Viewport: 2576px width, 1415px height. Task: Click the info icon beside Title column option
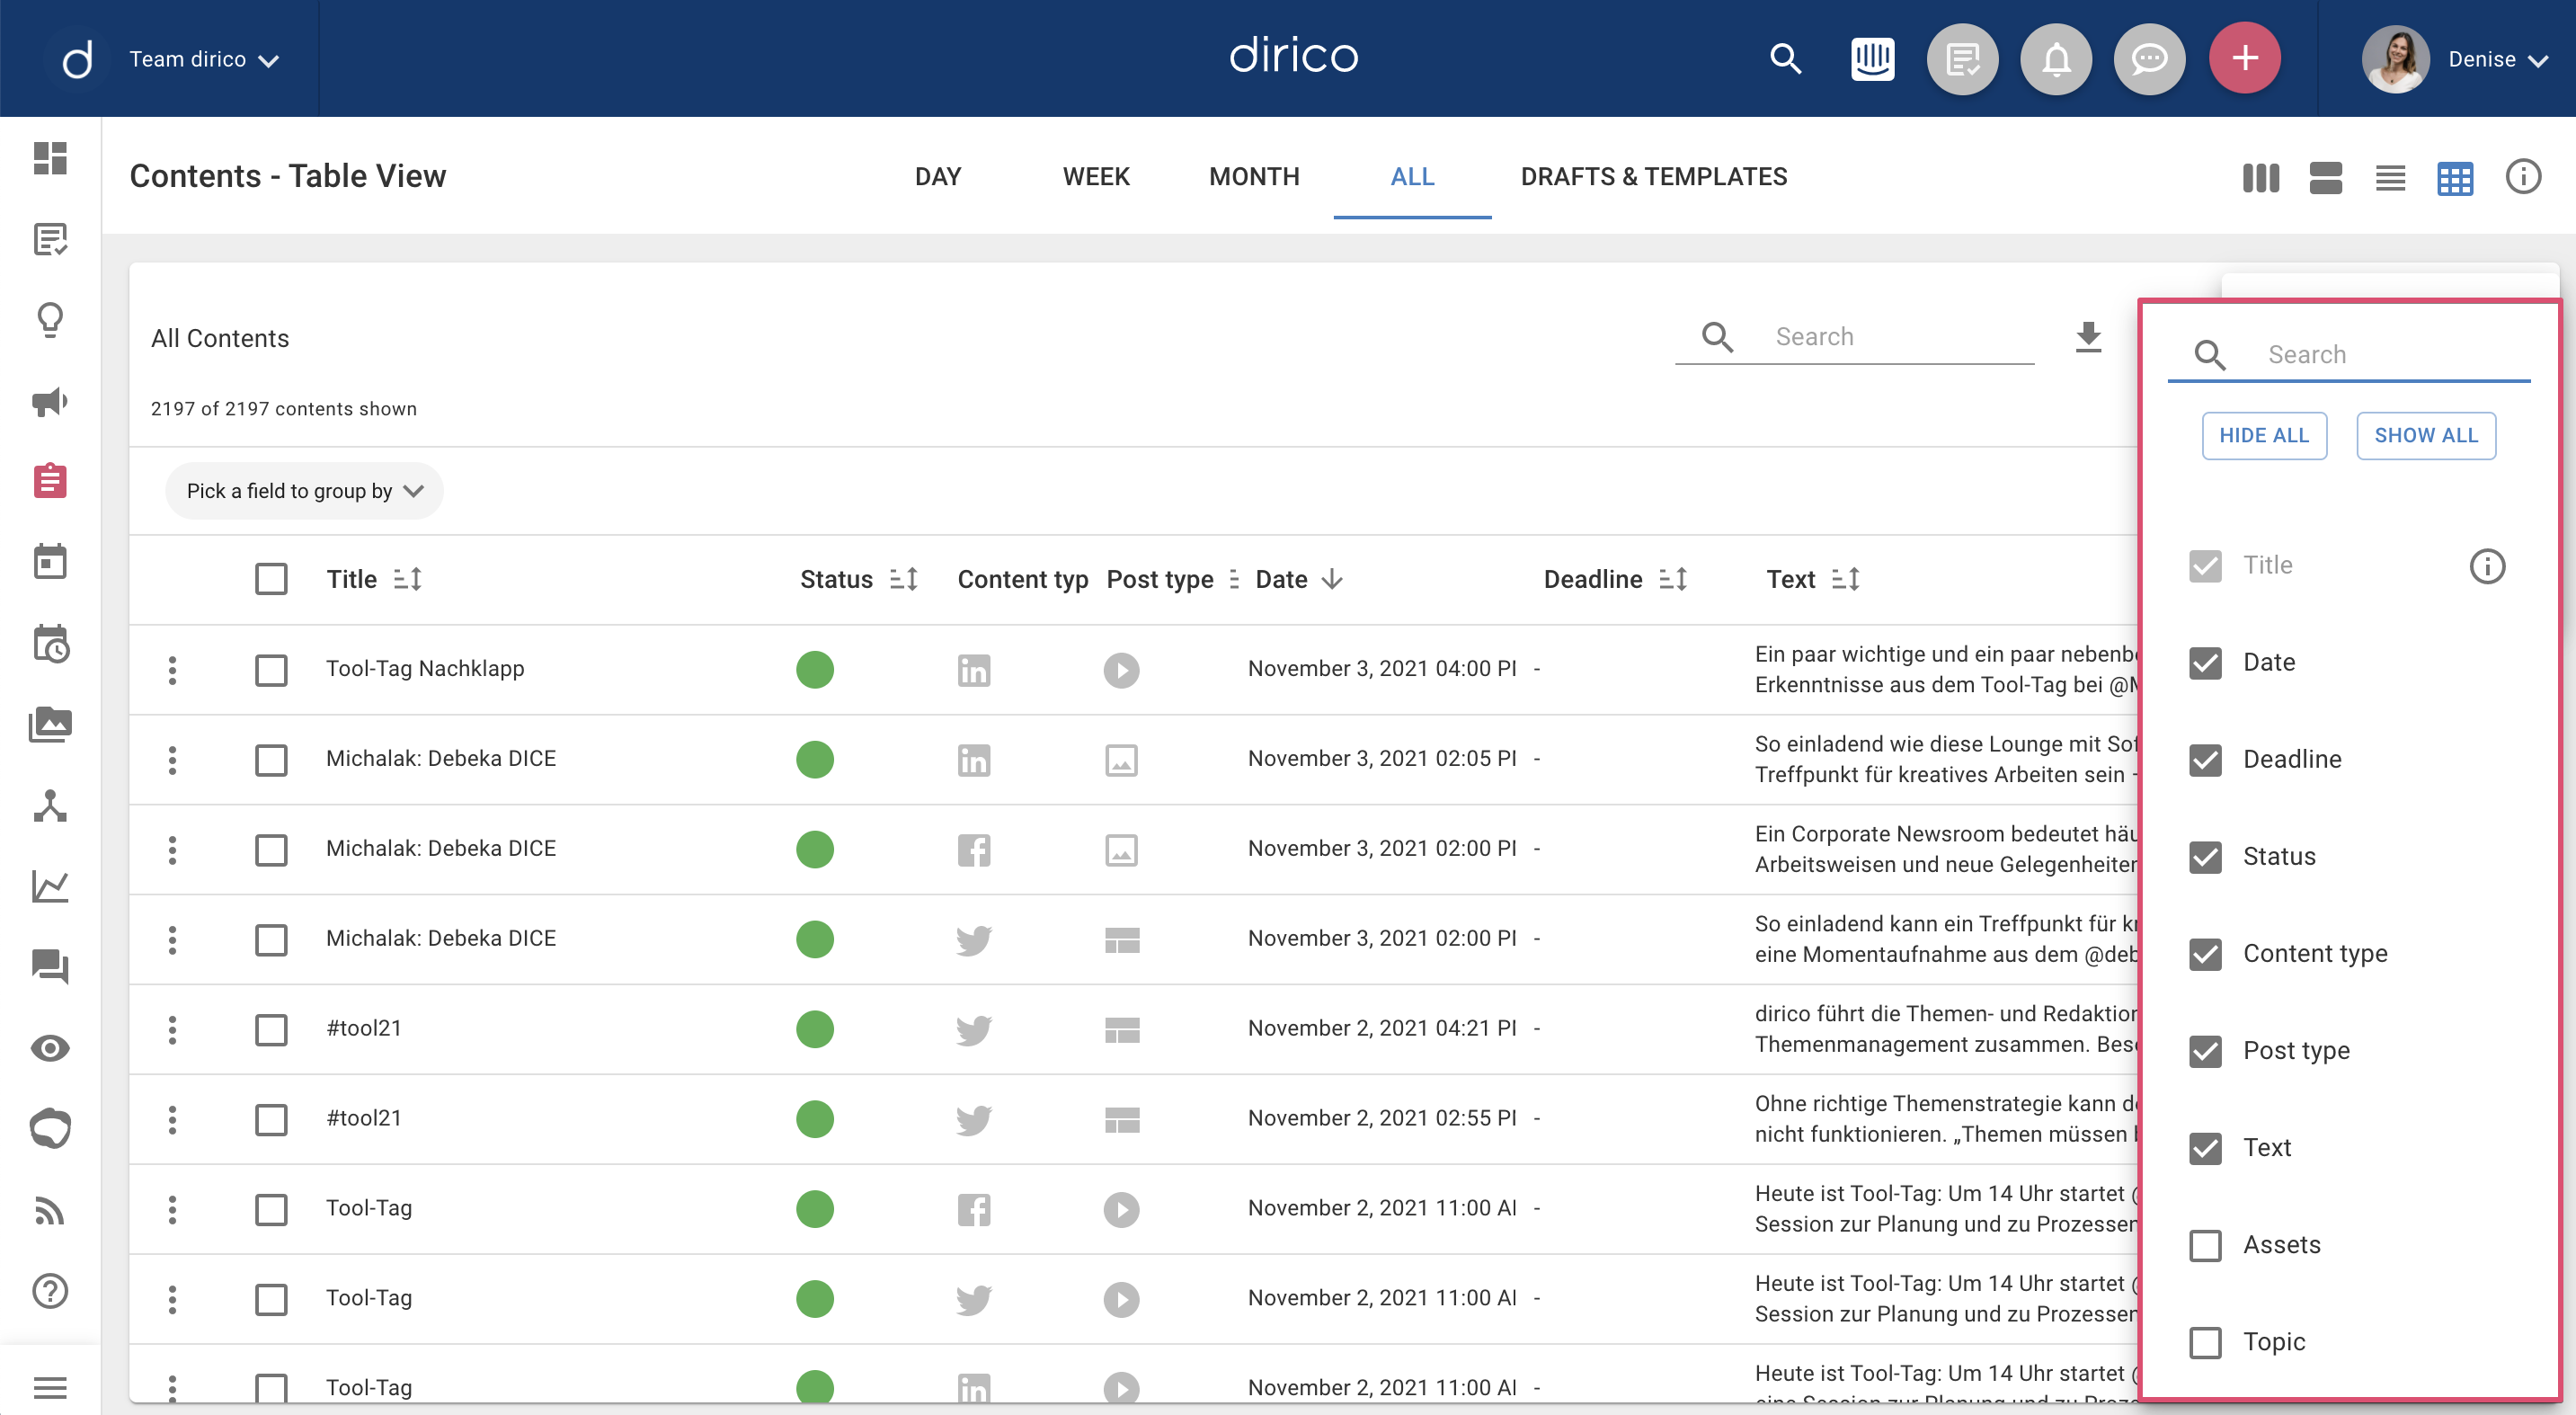tap(2487, 567)
